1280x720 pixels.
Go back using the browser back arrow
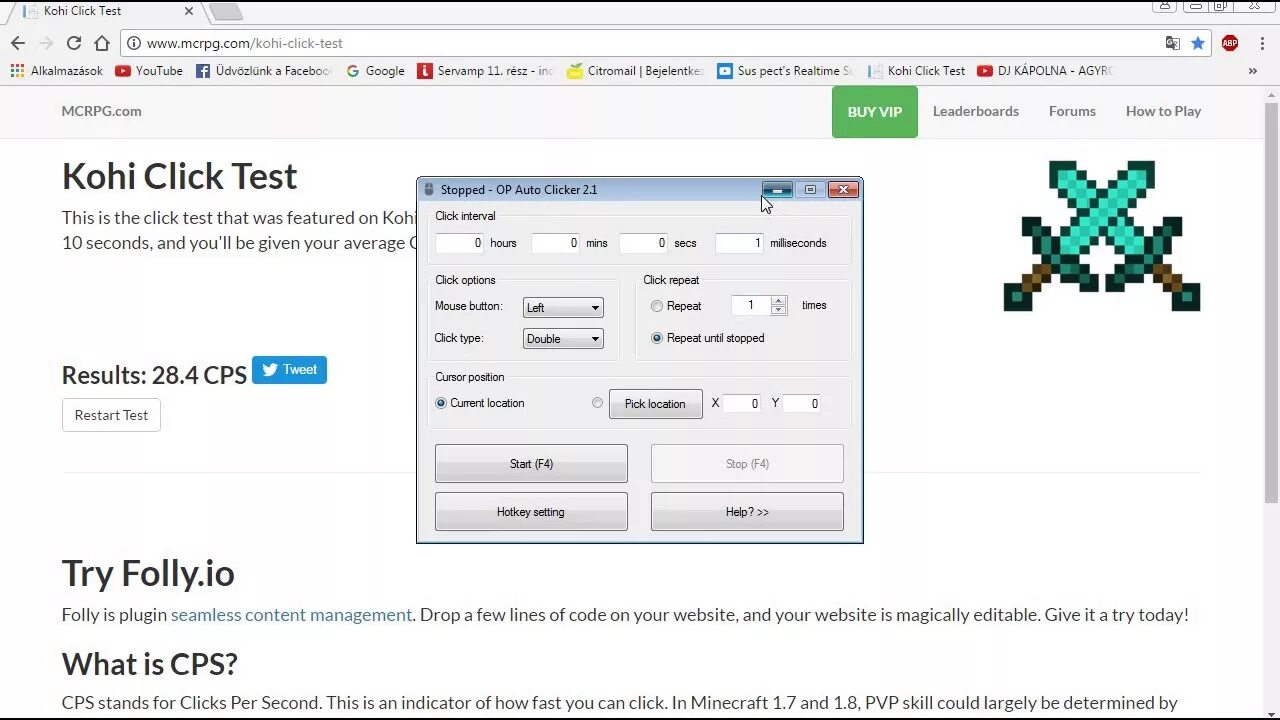18,43
